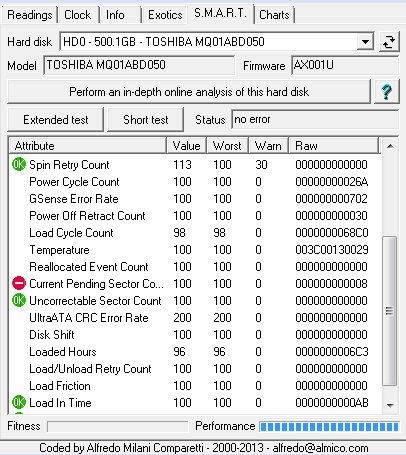This screenshot has height=455, width=406.
Task: Run the Short test
Action: point(146,120)
